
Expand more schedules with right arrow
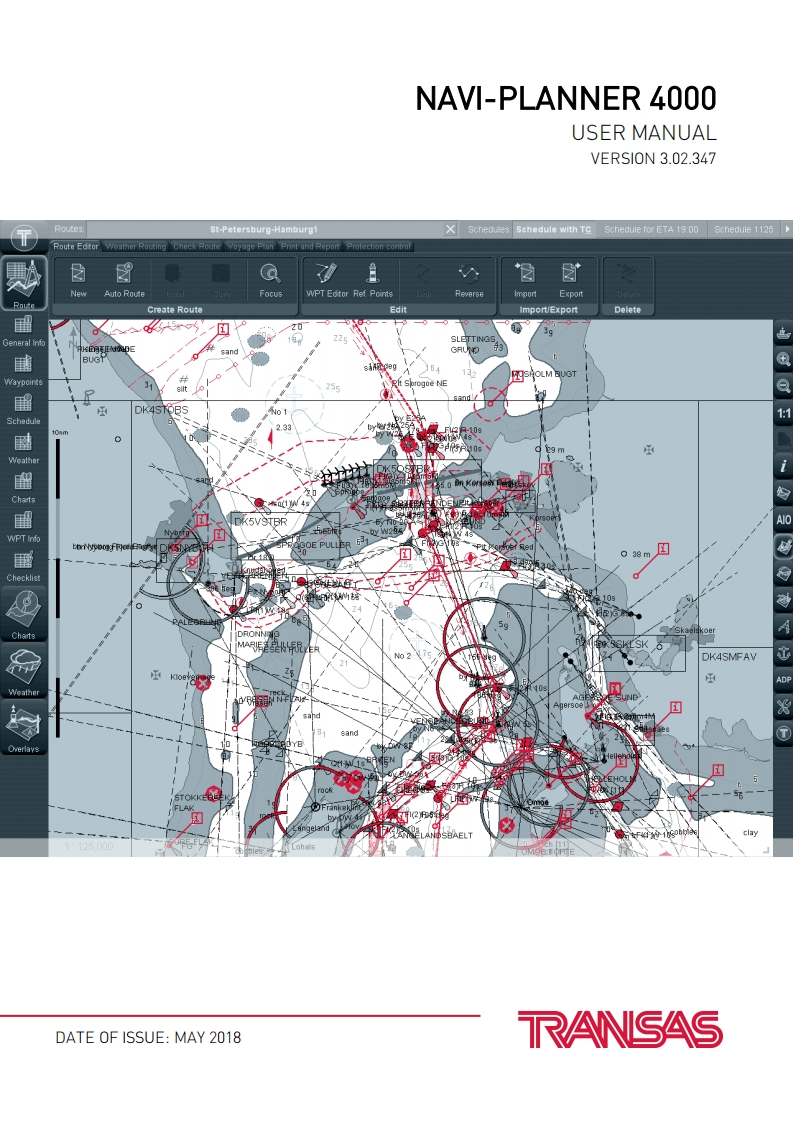click(x=787, y=230)
